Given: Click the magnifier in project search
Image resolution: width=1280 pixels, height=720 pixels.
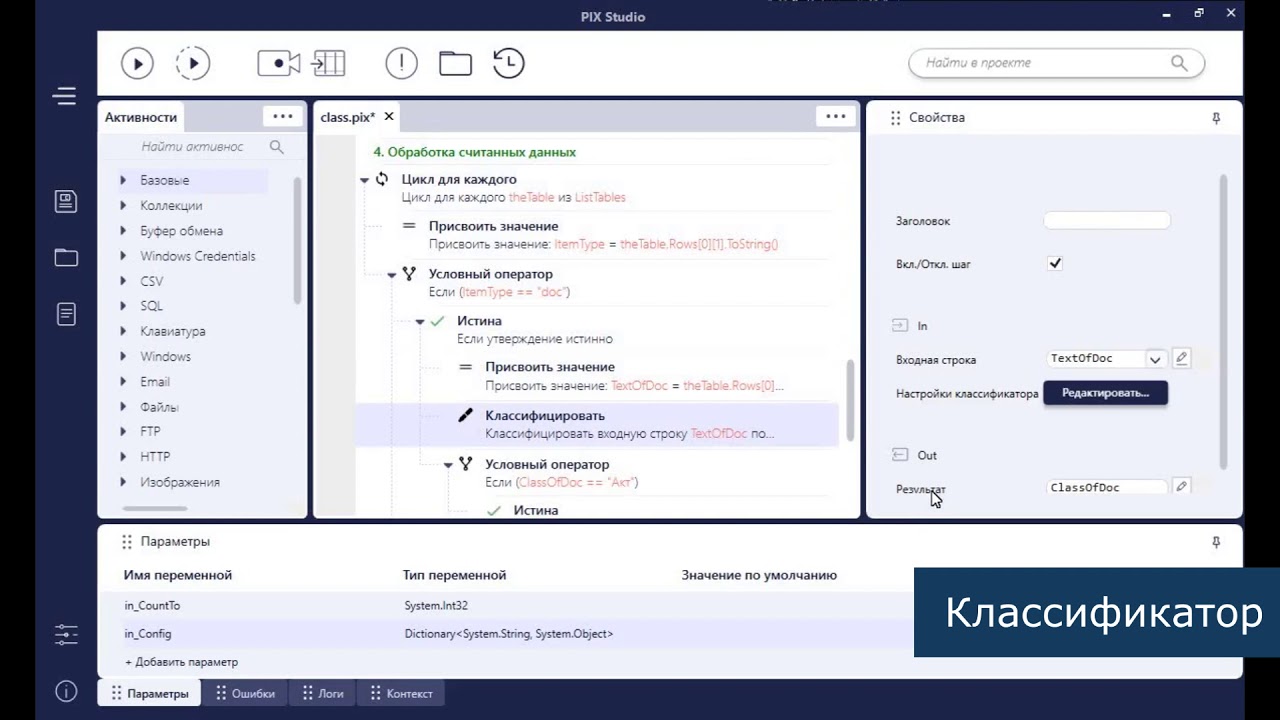Looking at the screenshot, I should click(x=1179, y=63).
